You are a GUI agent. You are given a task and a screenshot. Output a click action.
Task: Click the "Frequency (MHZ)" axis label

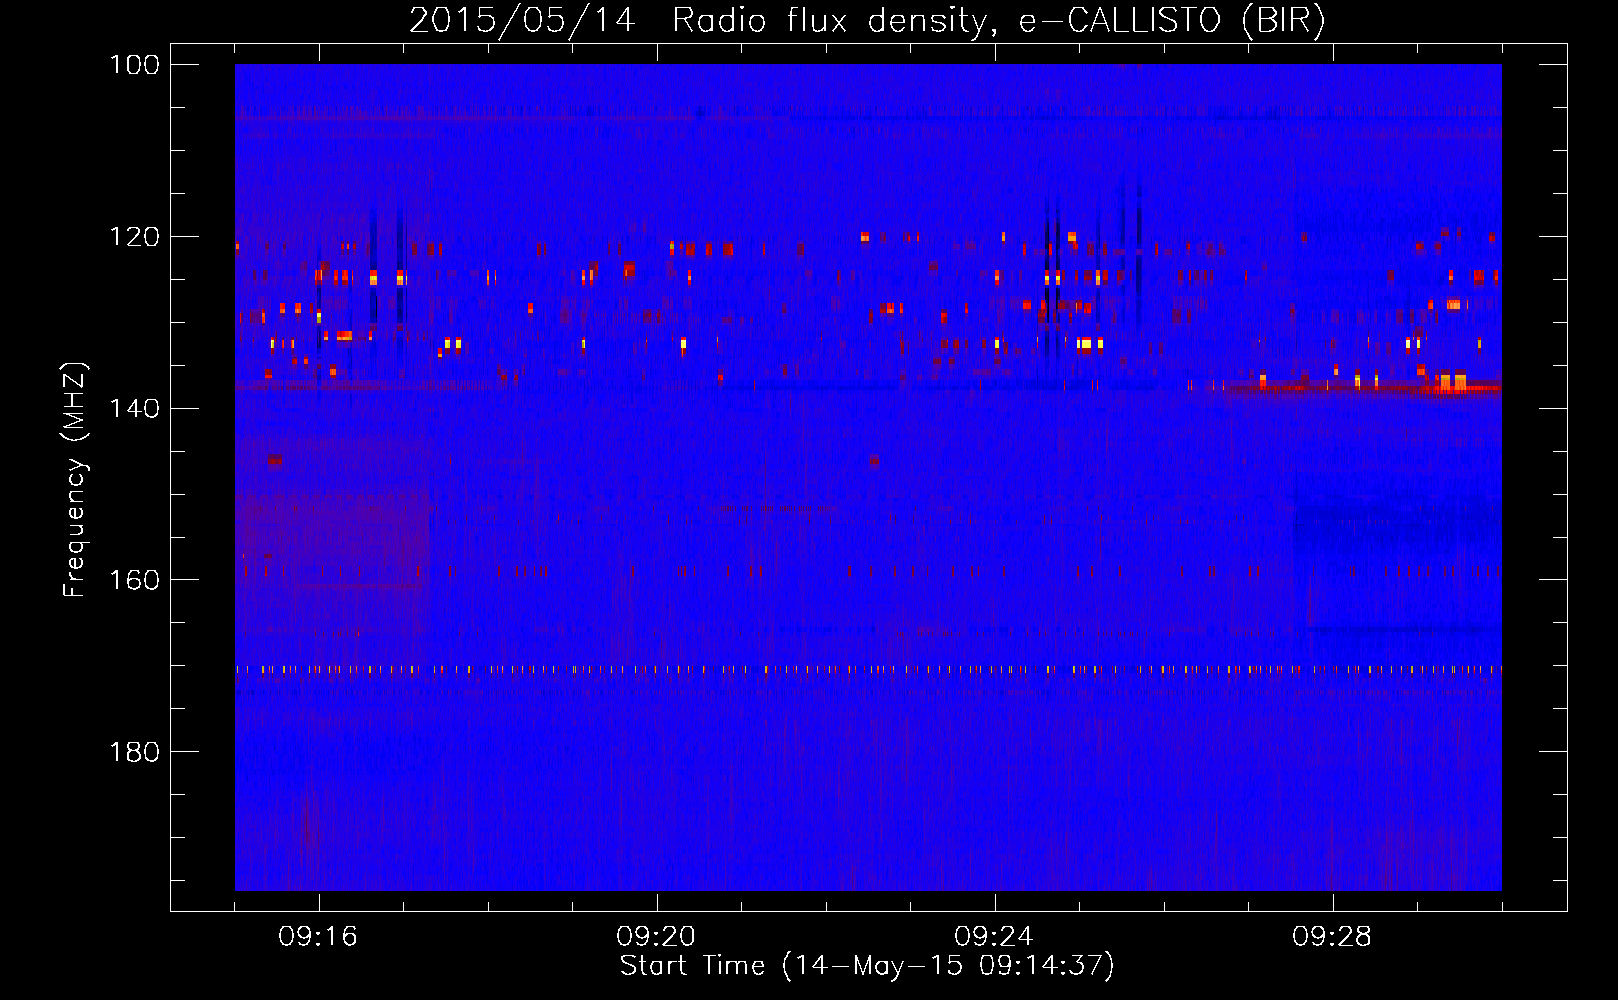coord(75,480)
